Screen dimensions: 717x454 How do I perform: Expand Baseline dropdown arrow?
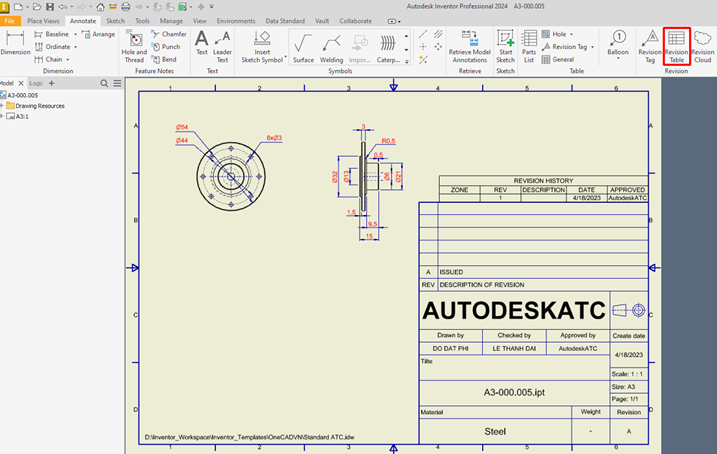(75, 34)
